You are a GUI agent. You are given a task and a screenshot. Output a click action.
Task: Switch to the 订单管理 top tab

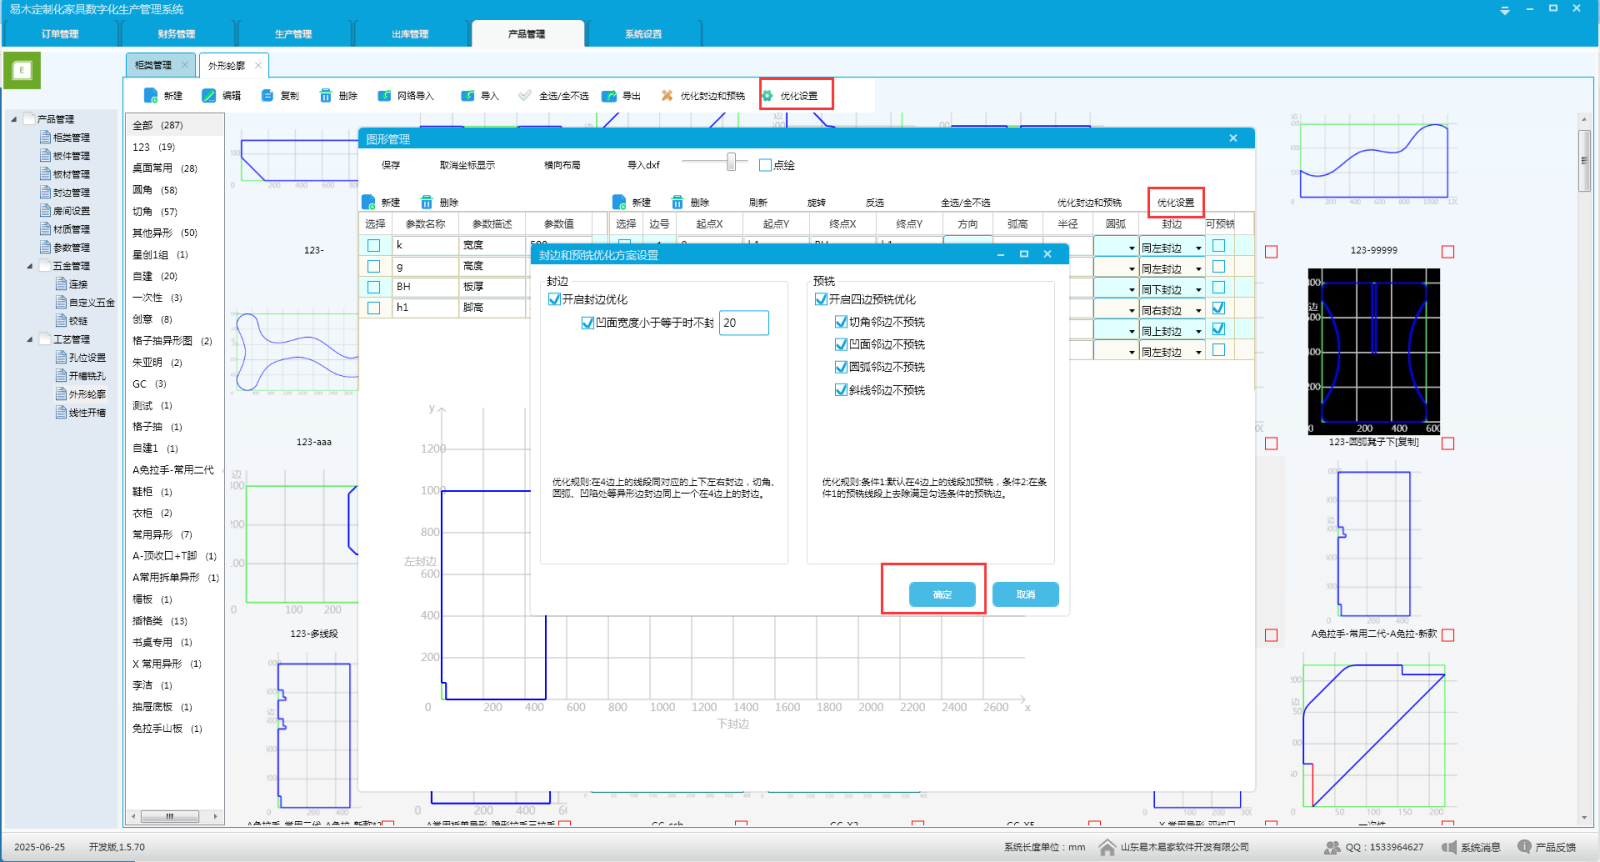(x=60, y=34)
